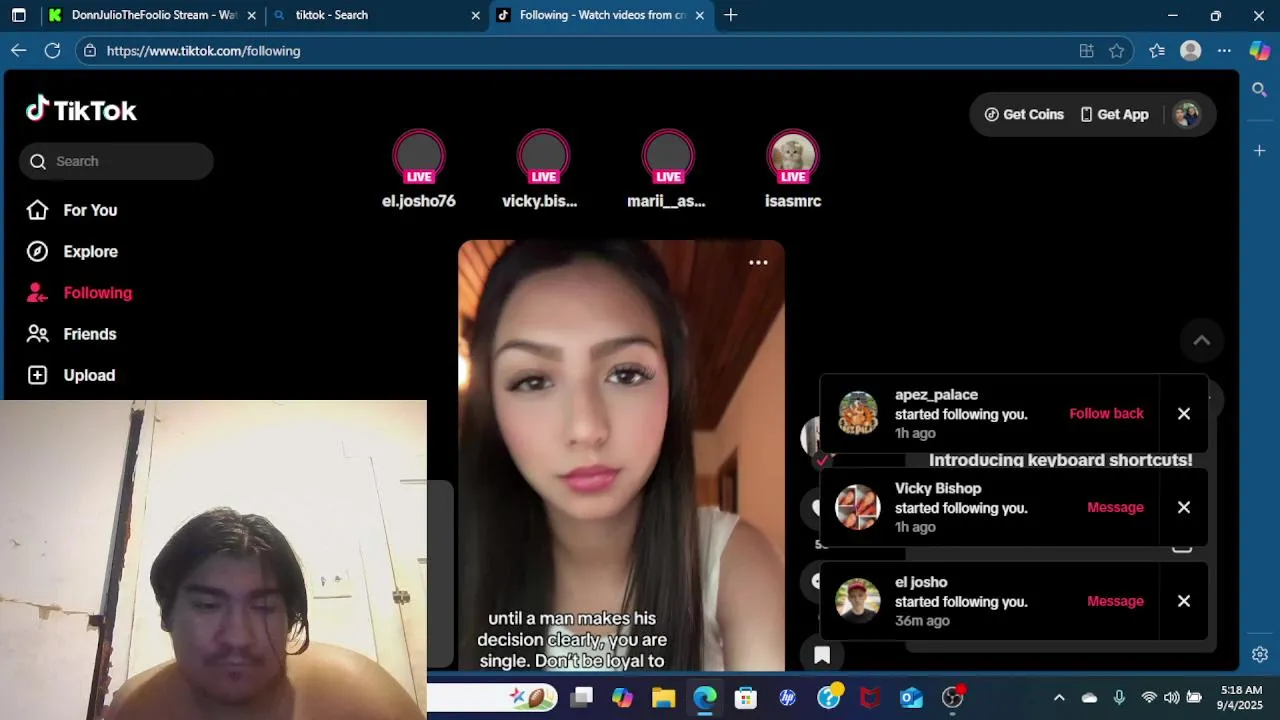Open Copilot in Edge toolbar
Image resolution: width=1280 pixels, height=720 pixels.
click(x=1260, y=51)
